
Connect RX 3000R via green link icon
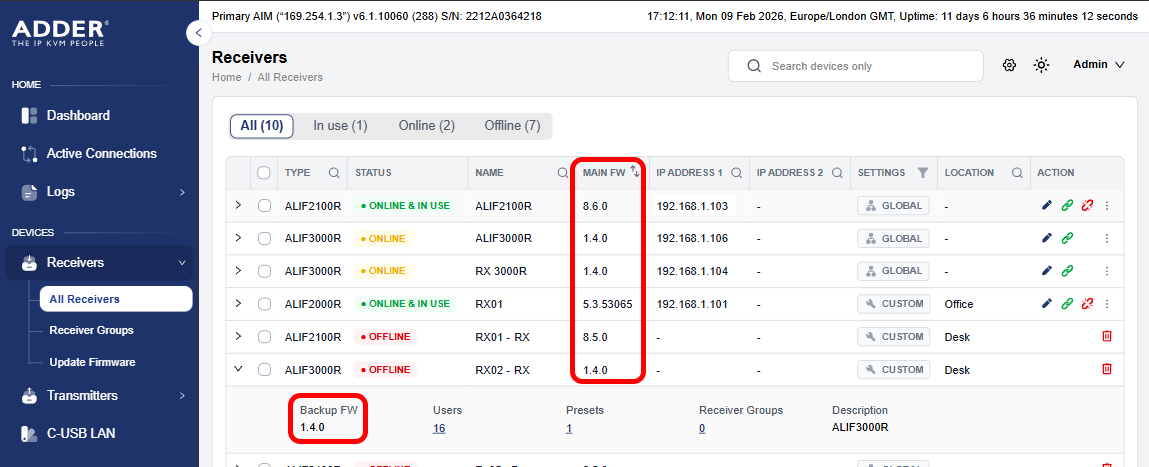[1068, 271]
